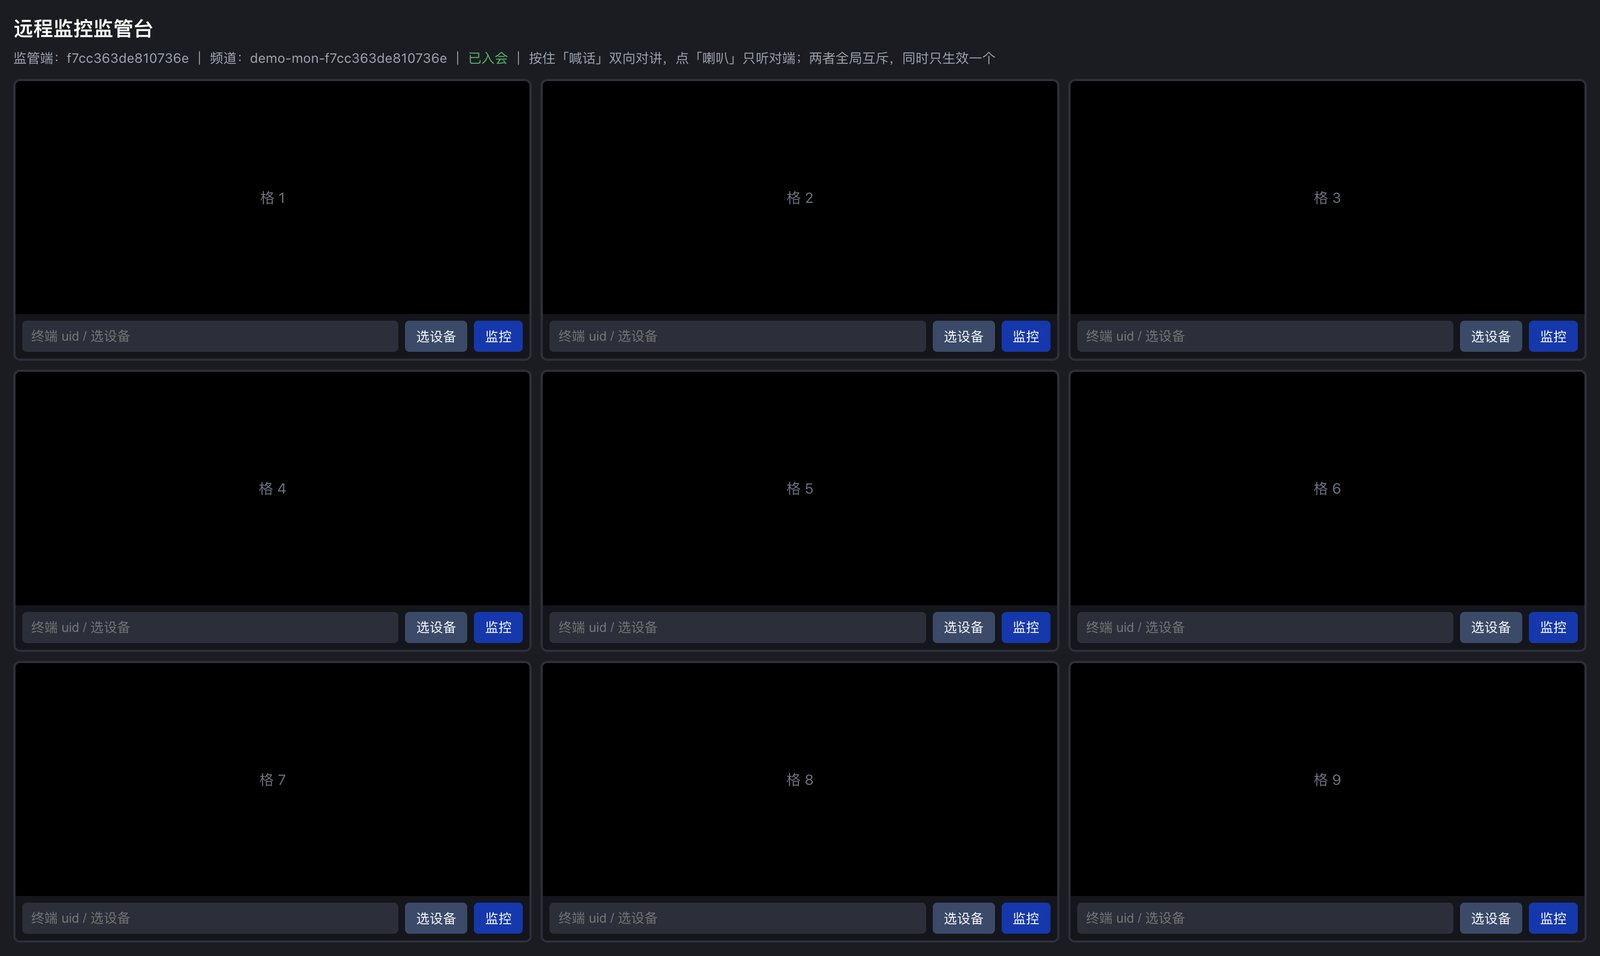Start monitoring with 监控 in 格 3
This screenshot has width=1600, height=956.
1553,336
